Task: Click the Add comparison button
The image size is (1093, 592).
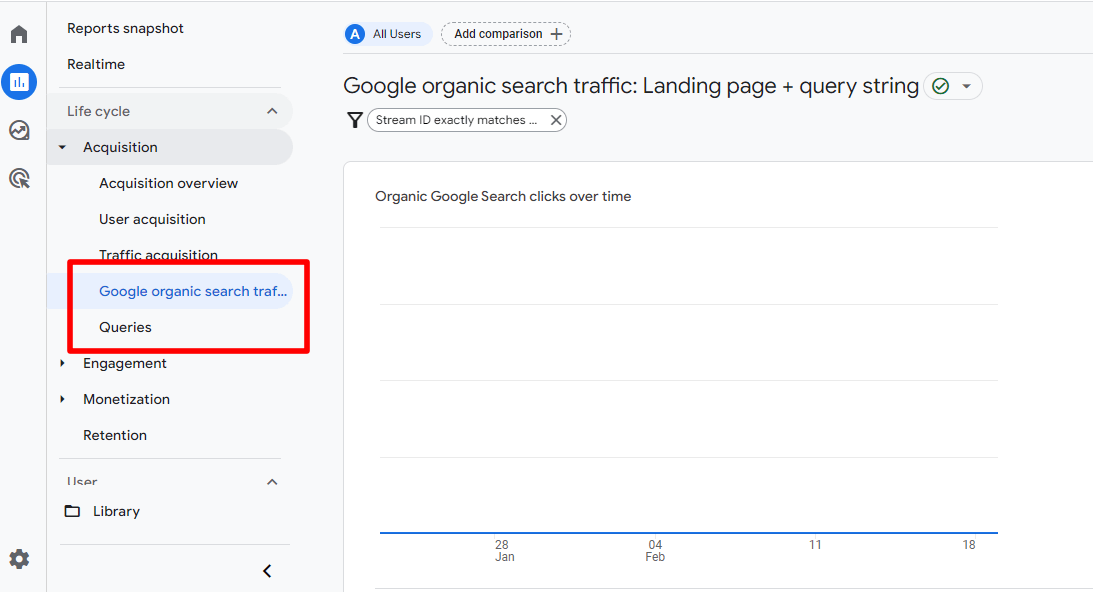Action: pyautogui.click(x=505, y=33)
